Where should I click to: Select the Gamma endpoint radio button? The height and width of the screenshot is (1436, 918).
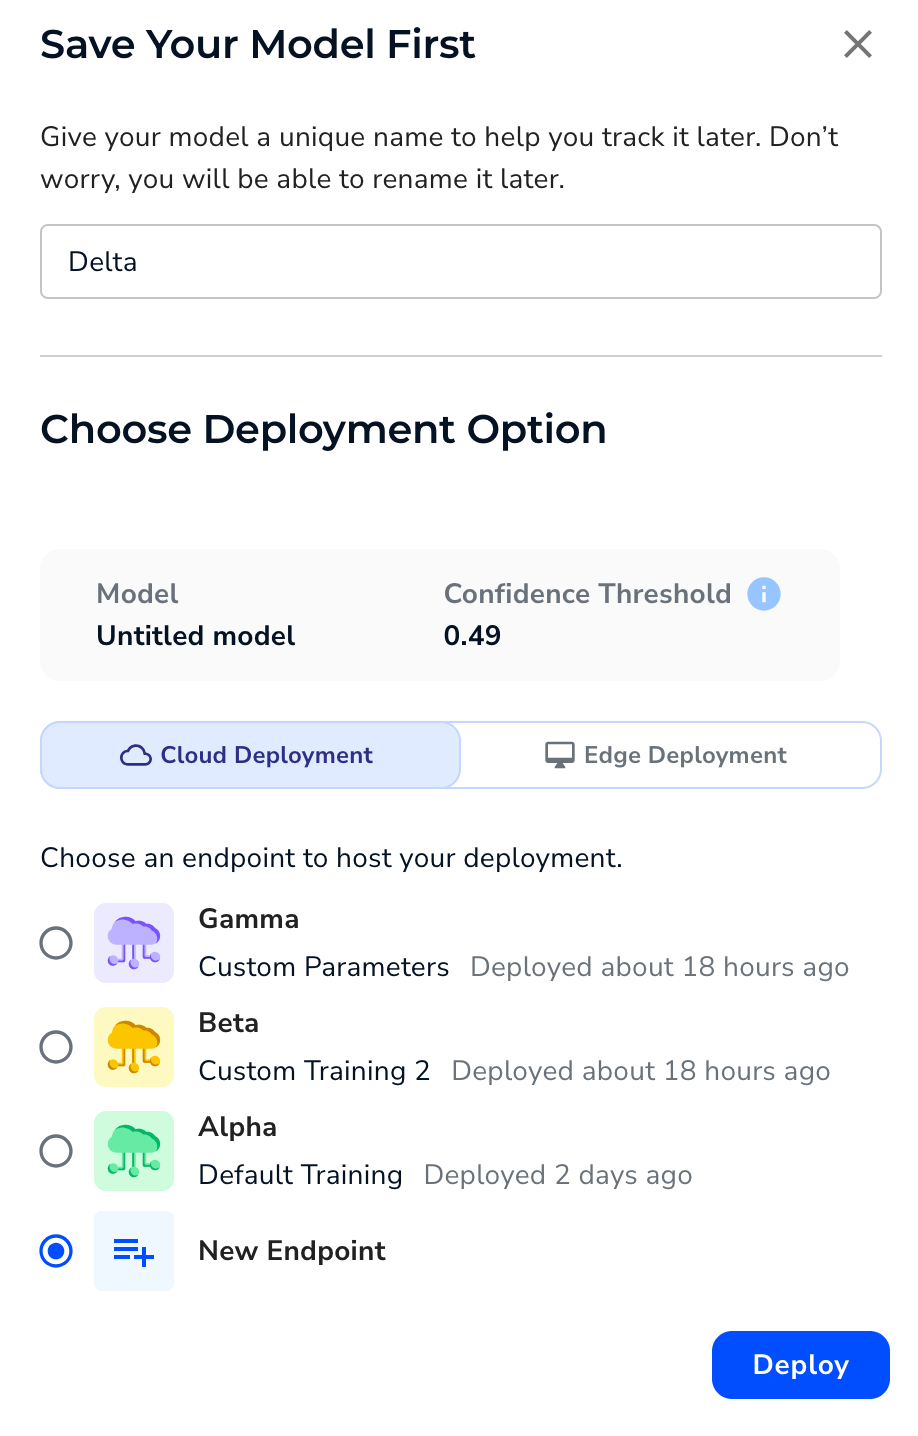(56, 942)
